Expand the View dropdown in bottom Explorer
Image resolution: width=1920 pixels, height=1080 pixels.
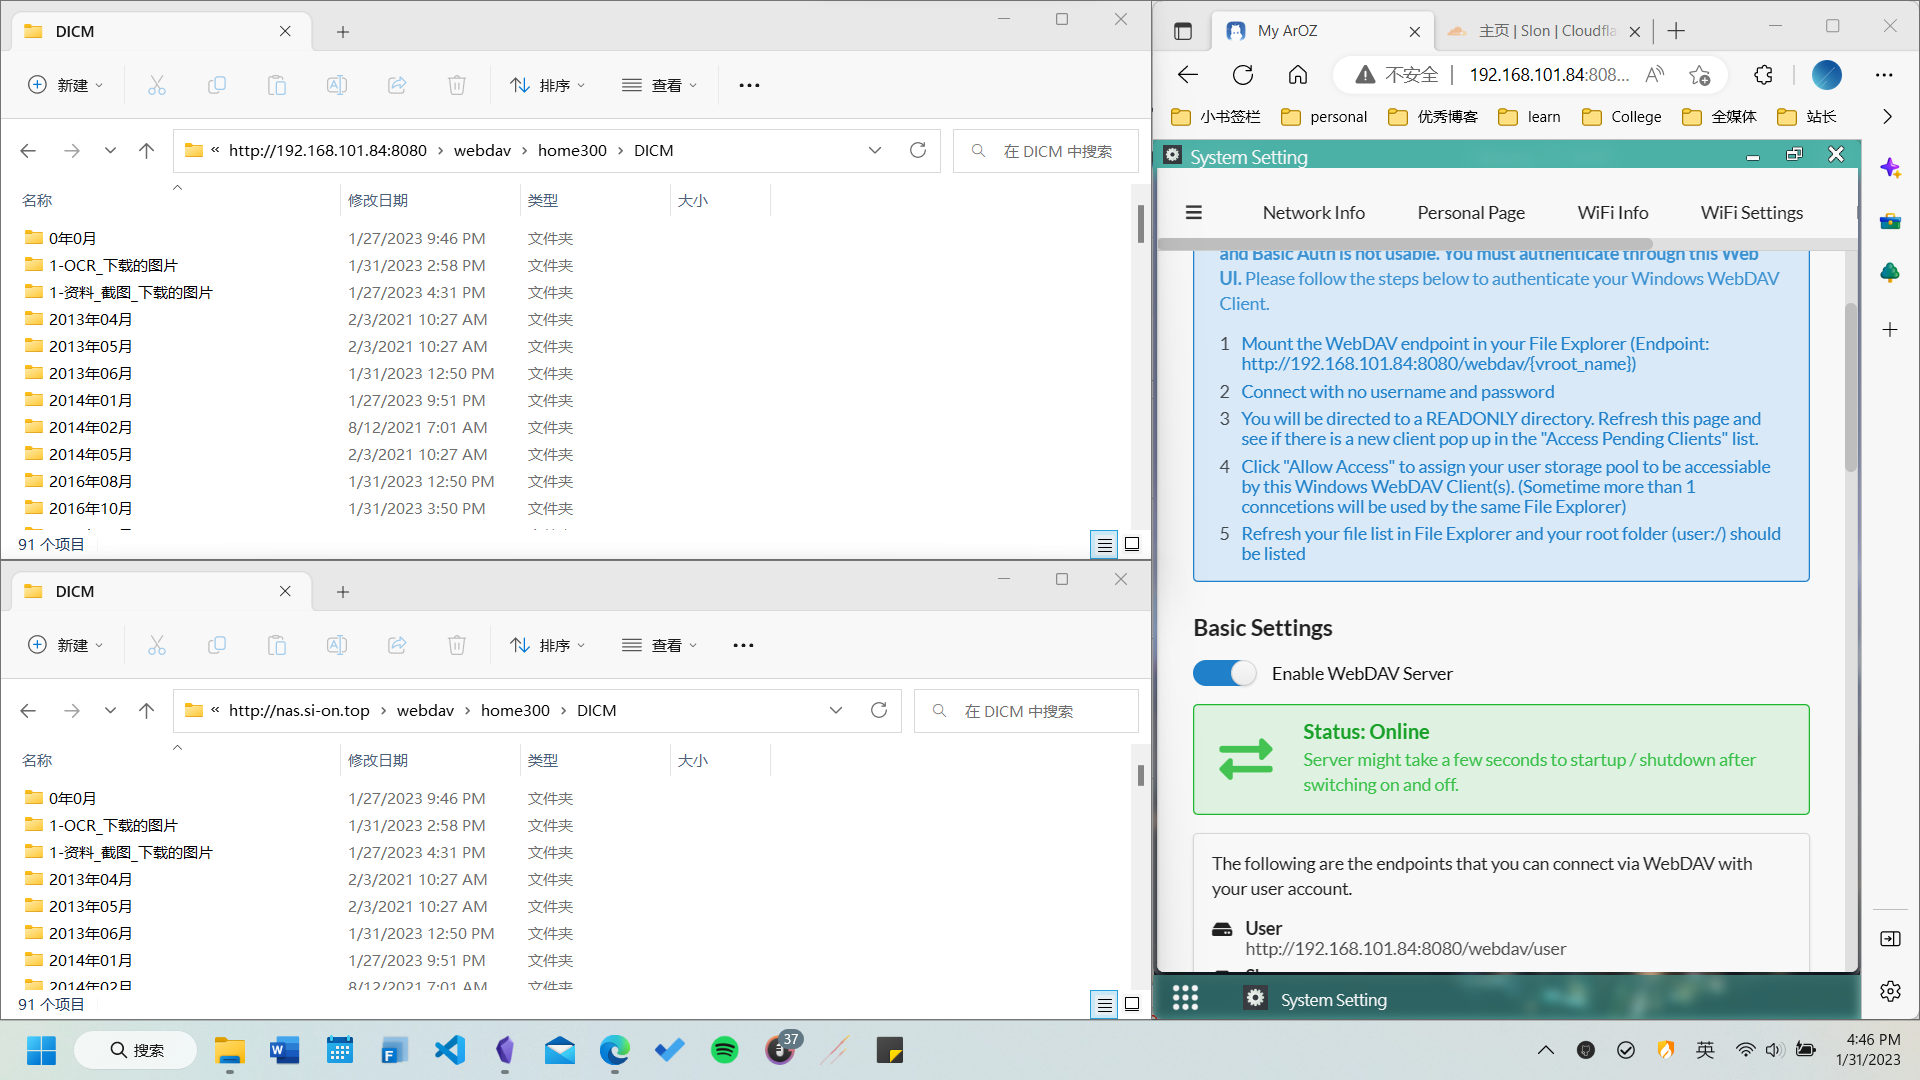659,645
